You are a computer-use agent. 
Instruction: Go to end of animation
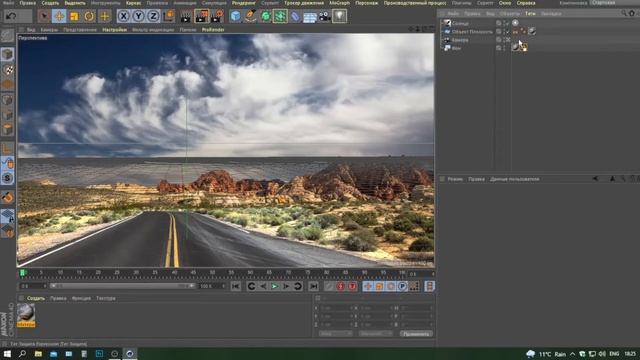313,286
